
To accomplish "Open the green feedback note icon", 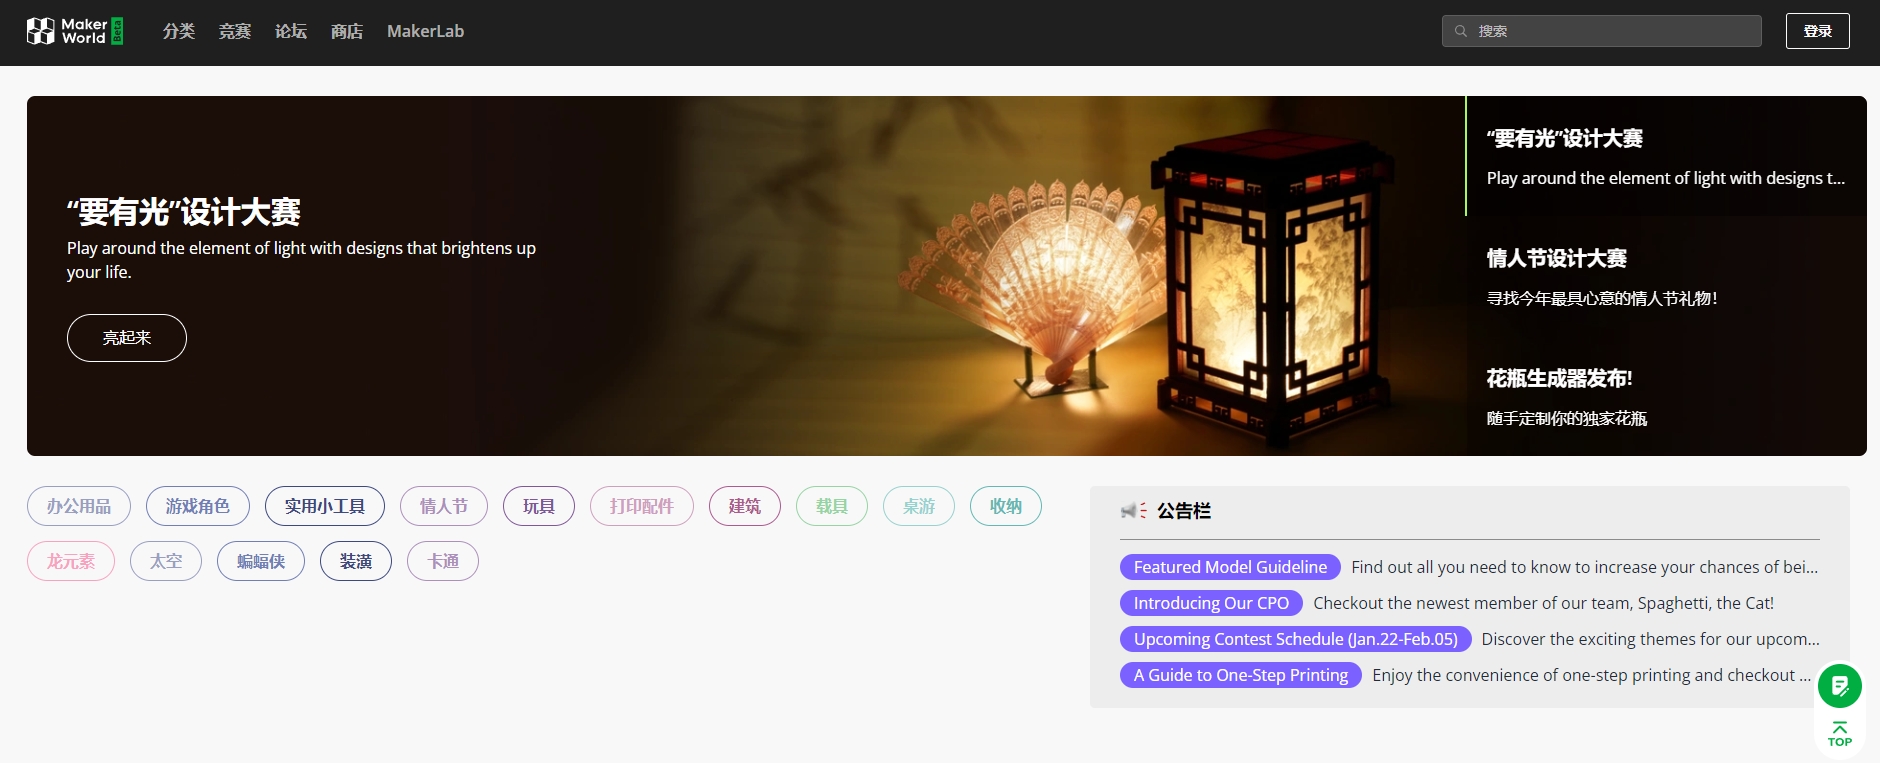I will tap(1839, 686).
